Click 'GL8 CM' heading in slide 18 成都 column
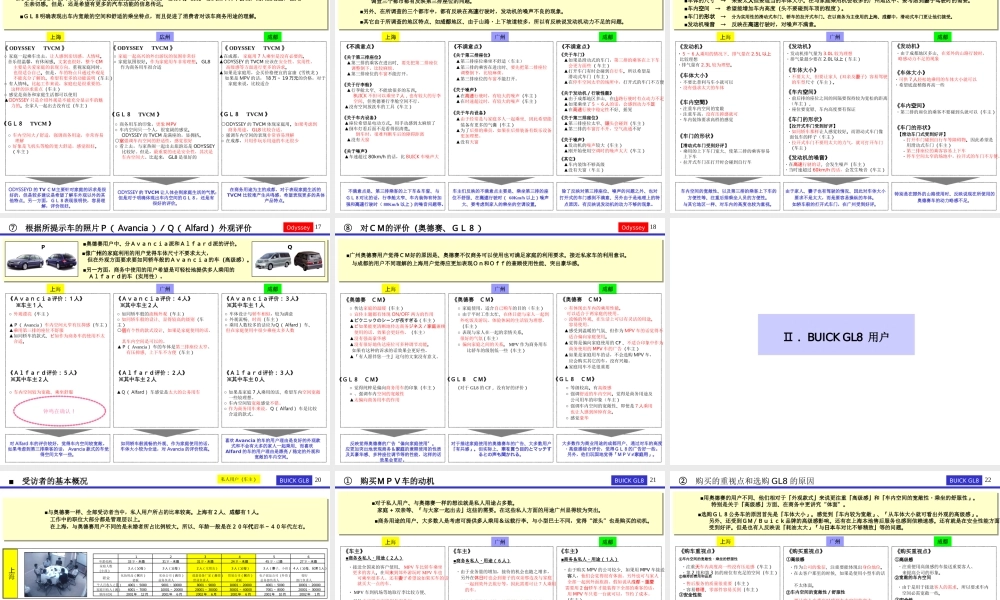Viewport: 1000px width, 600px height. (576, 379)
